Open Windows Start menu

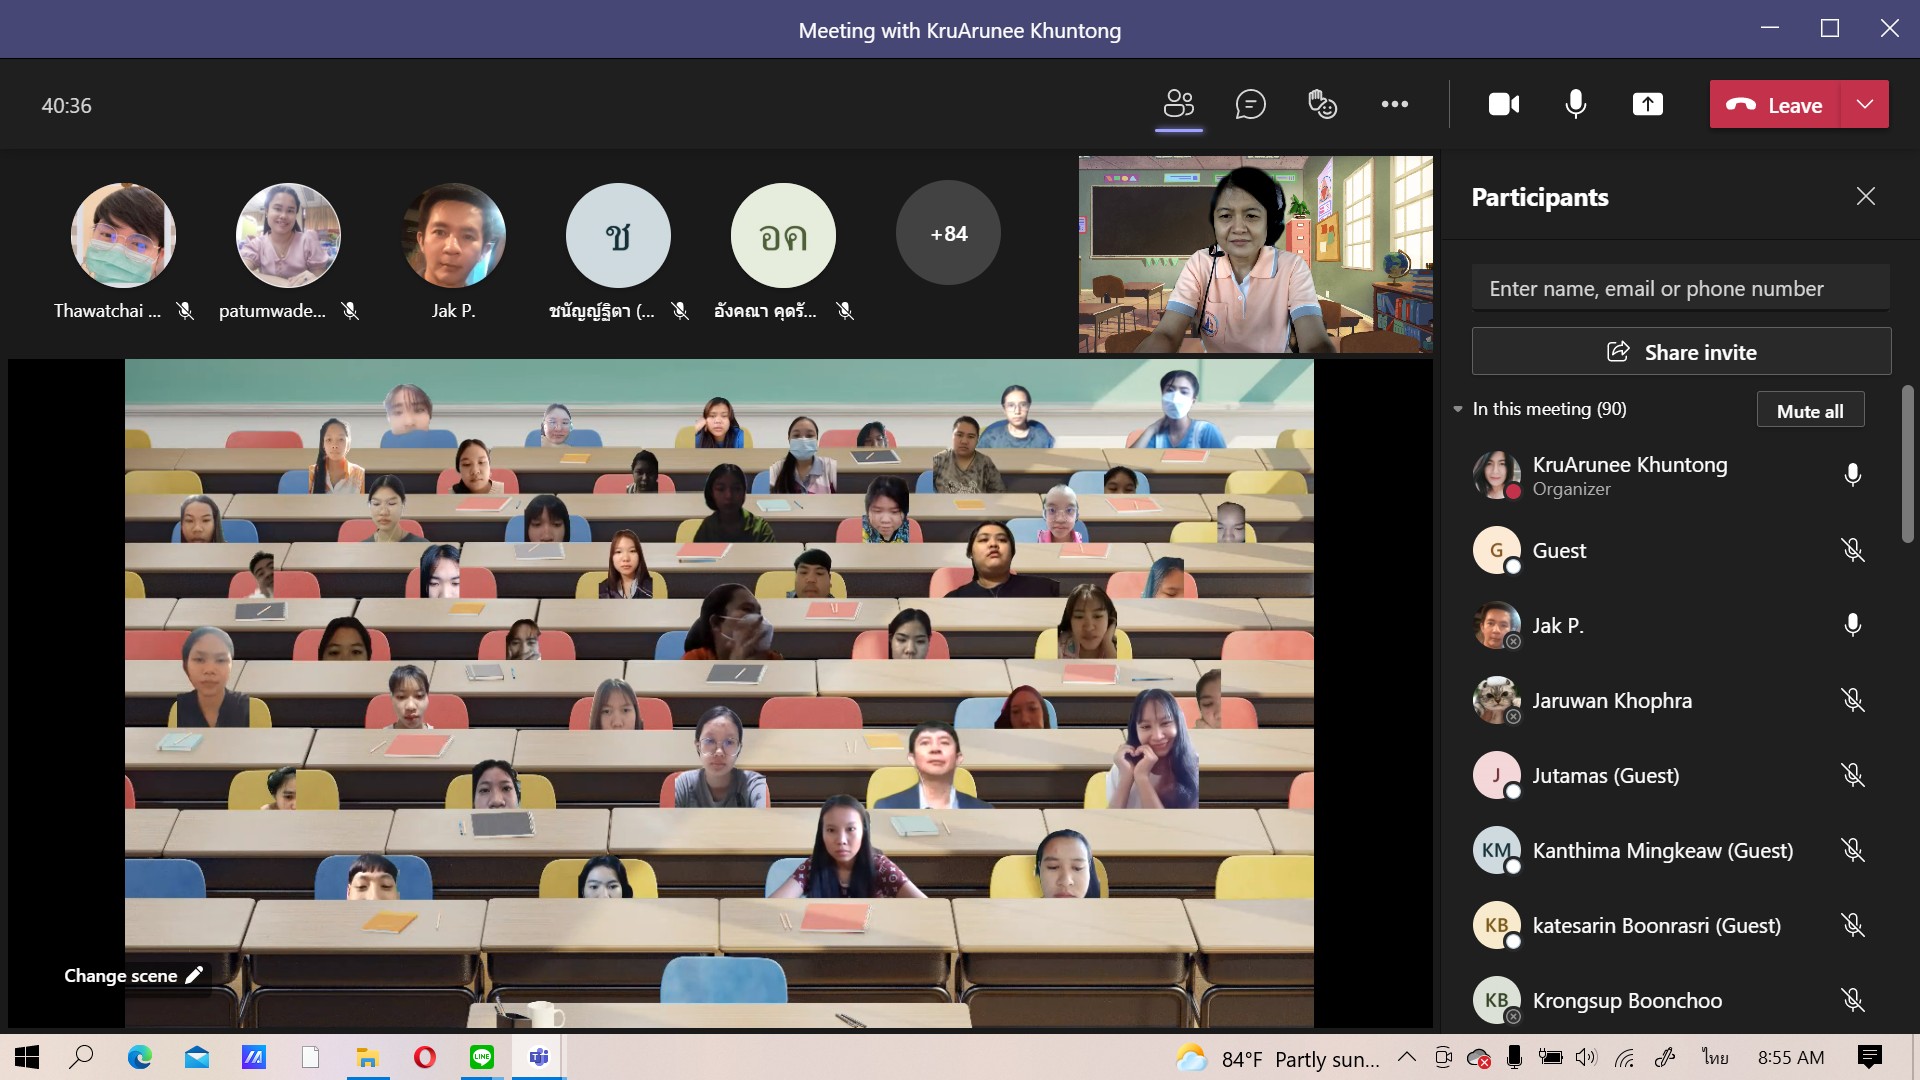point(27,1057)
